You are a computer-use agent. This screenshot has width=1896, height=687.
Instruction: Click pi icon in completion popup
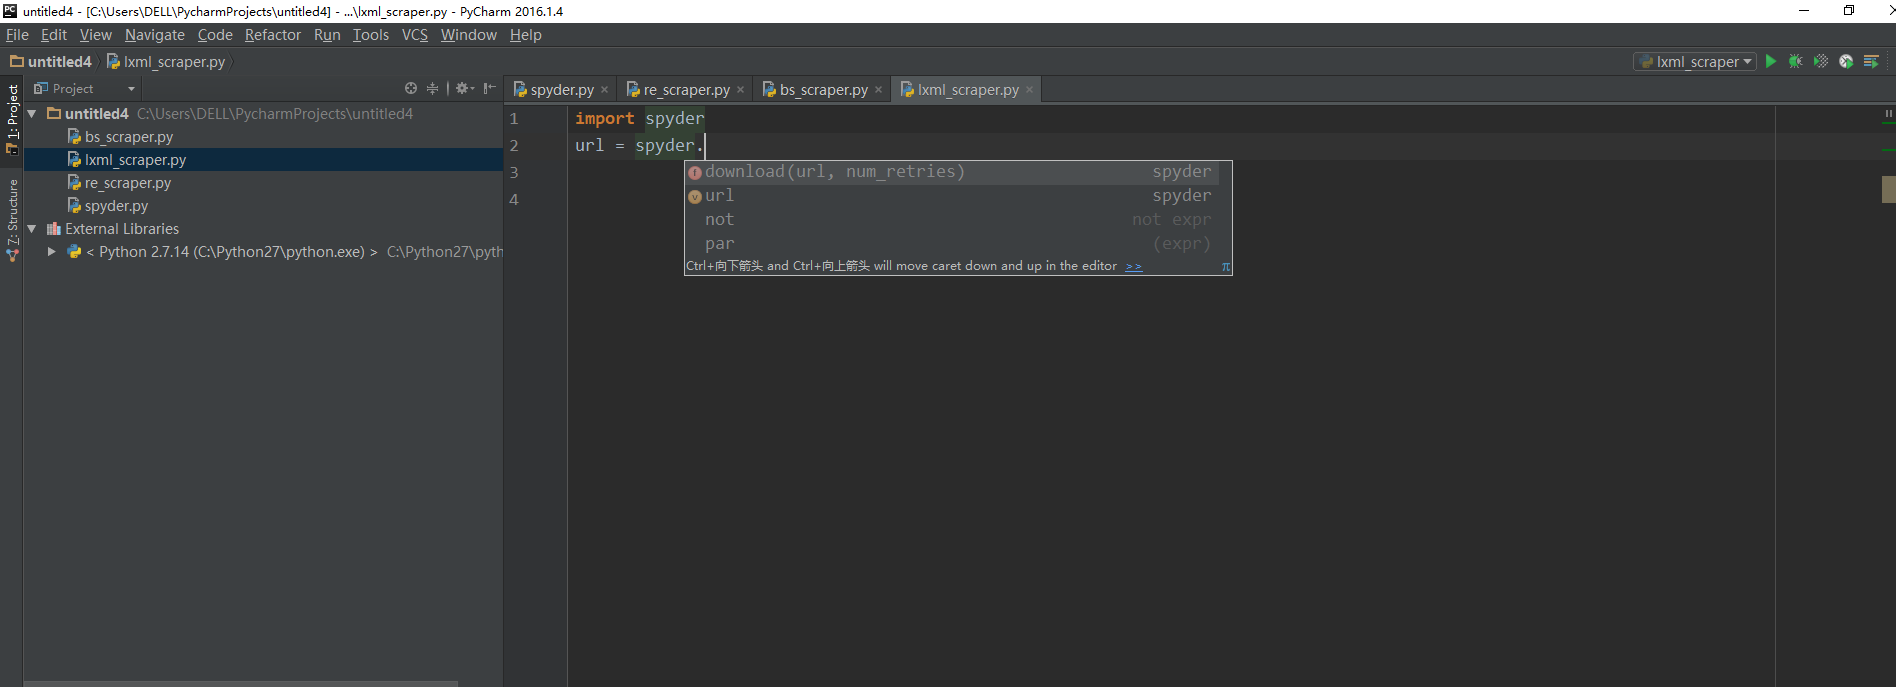(1225, 267)
